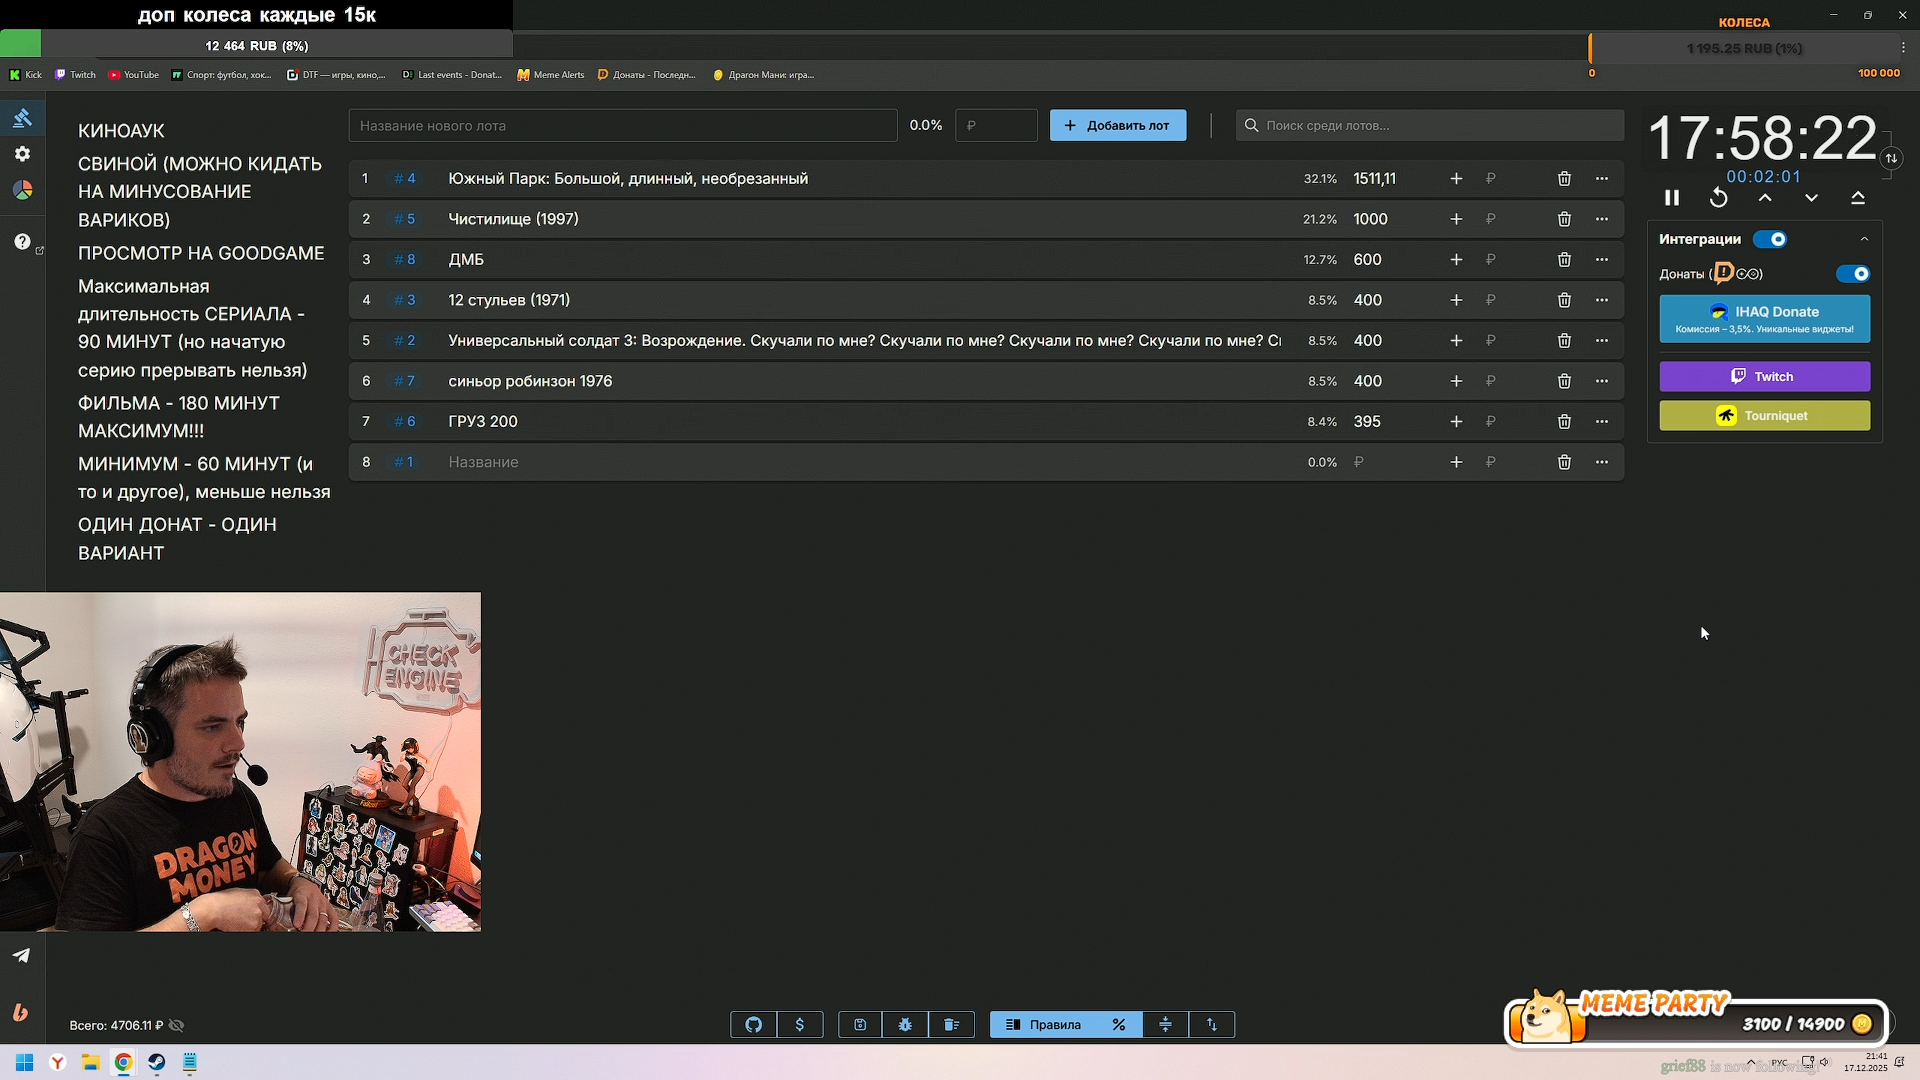Pause the countdown timer
The height and width of the screenshot is (1080, 1920).
[x=1672, y=198]
